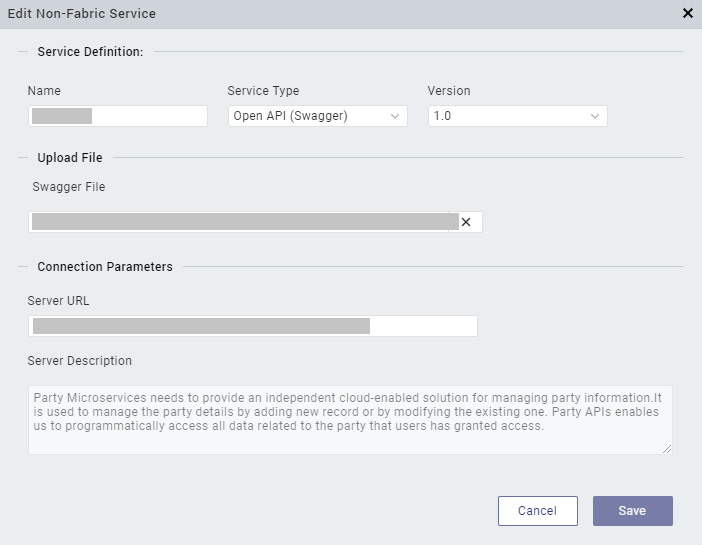Screen dimensions: 702x545
Task: Click the Service Type label
Action: click(263, 91)
